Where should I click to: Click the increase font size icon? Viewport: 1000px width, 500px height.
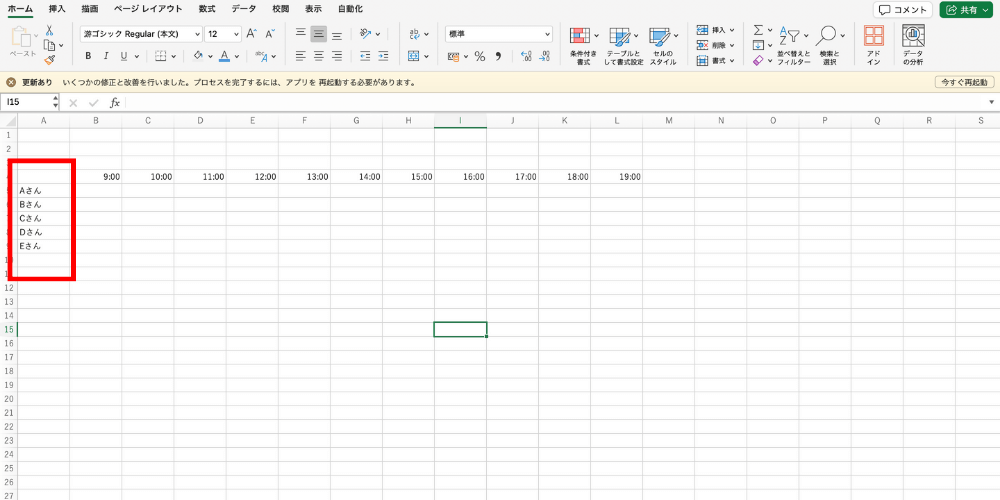click(251, 33)
